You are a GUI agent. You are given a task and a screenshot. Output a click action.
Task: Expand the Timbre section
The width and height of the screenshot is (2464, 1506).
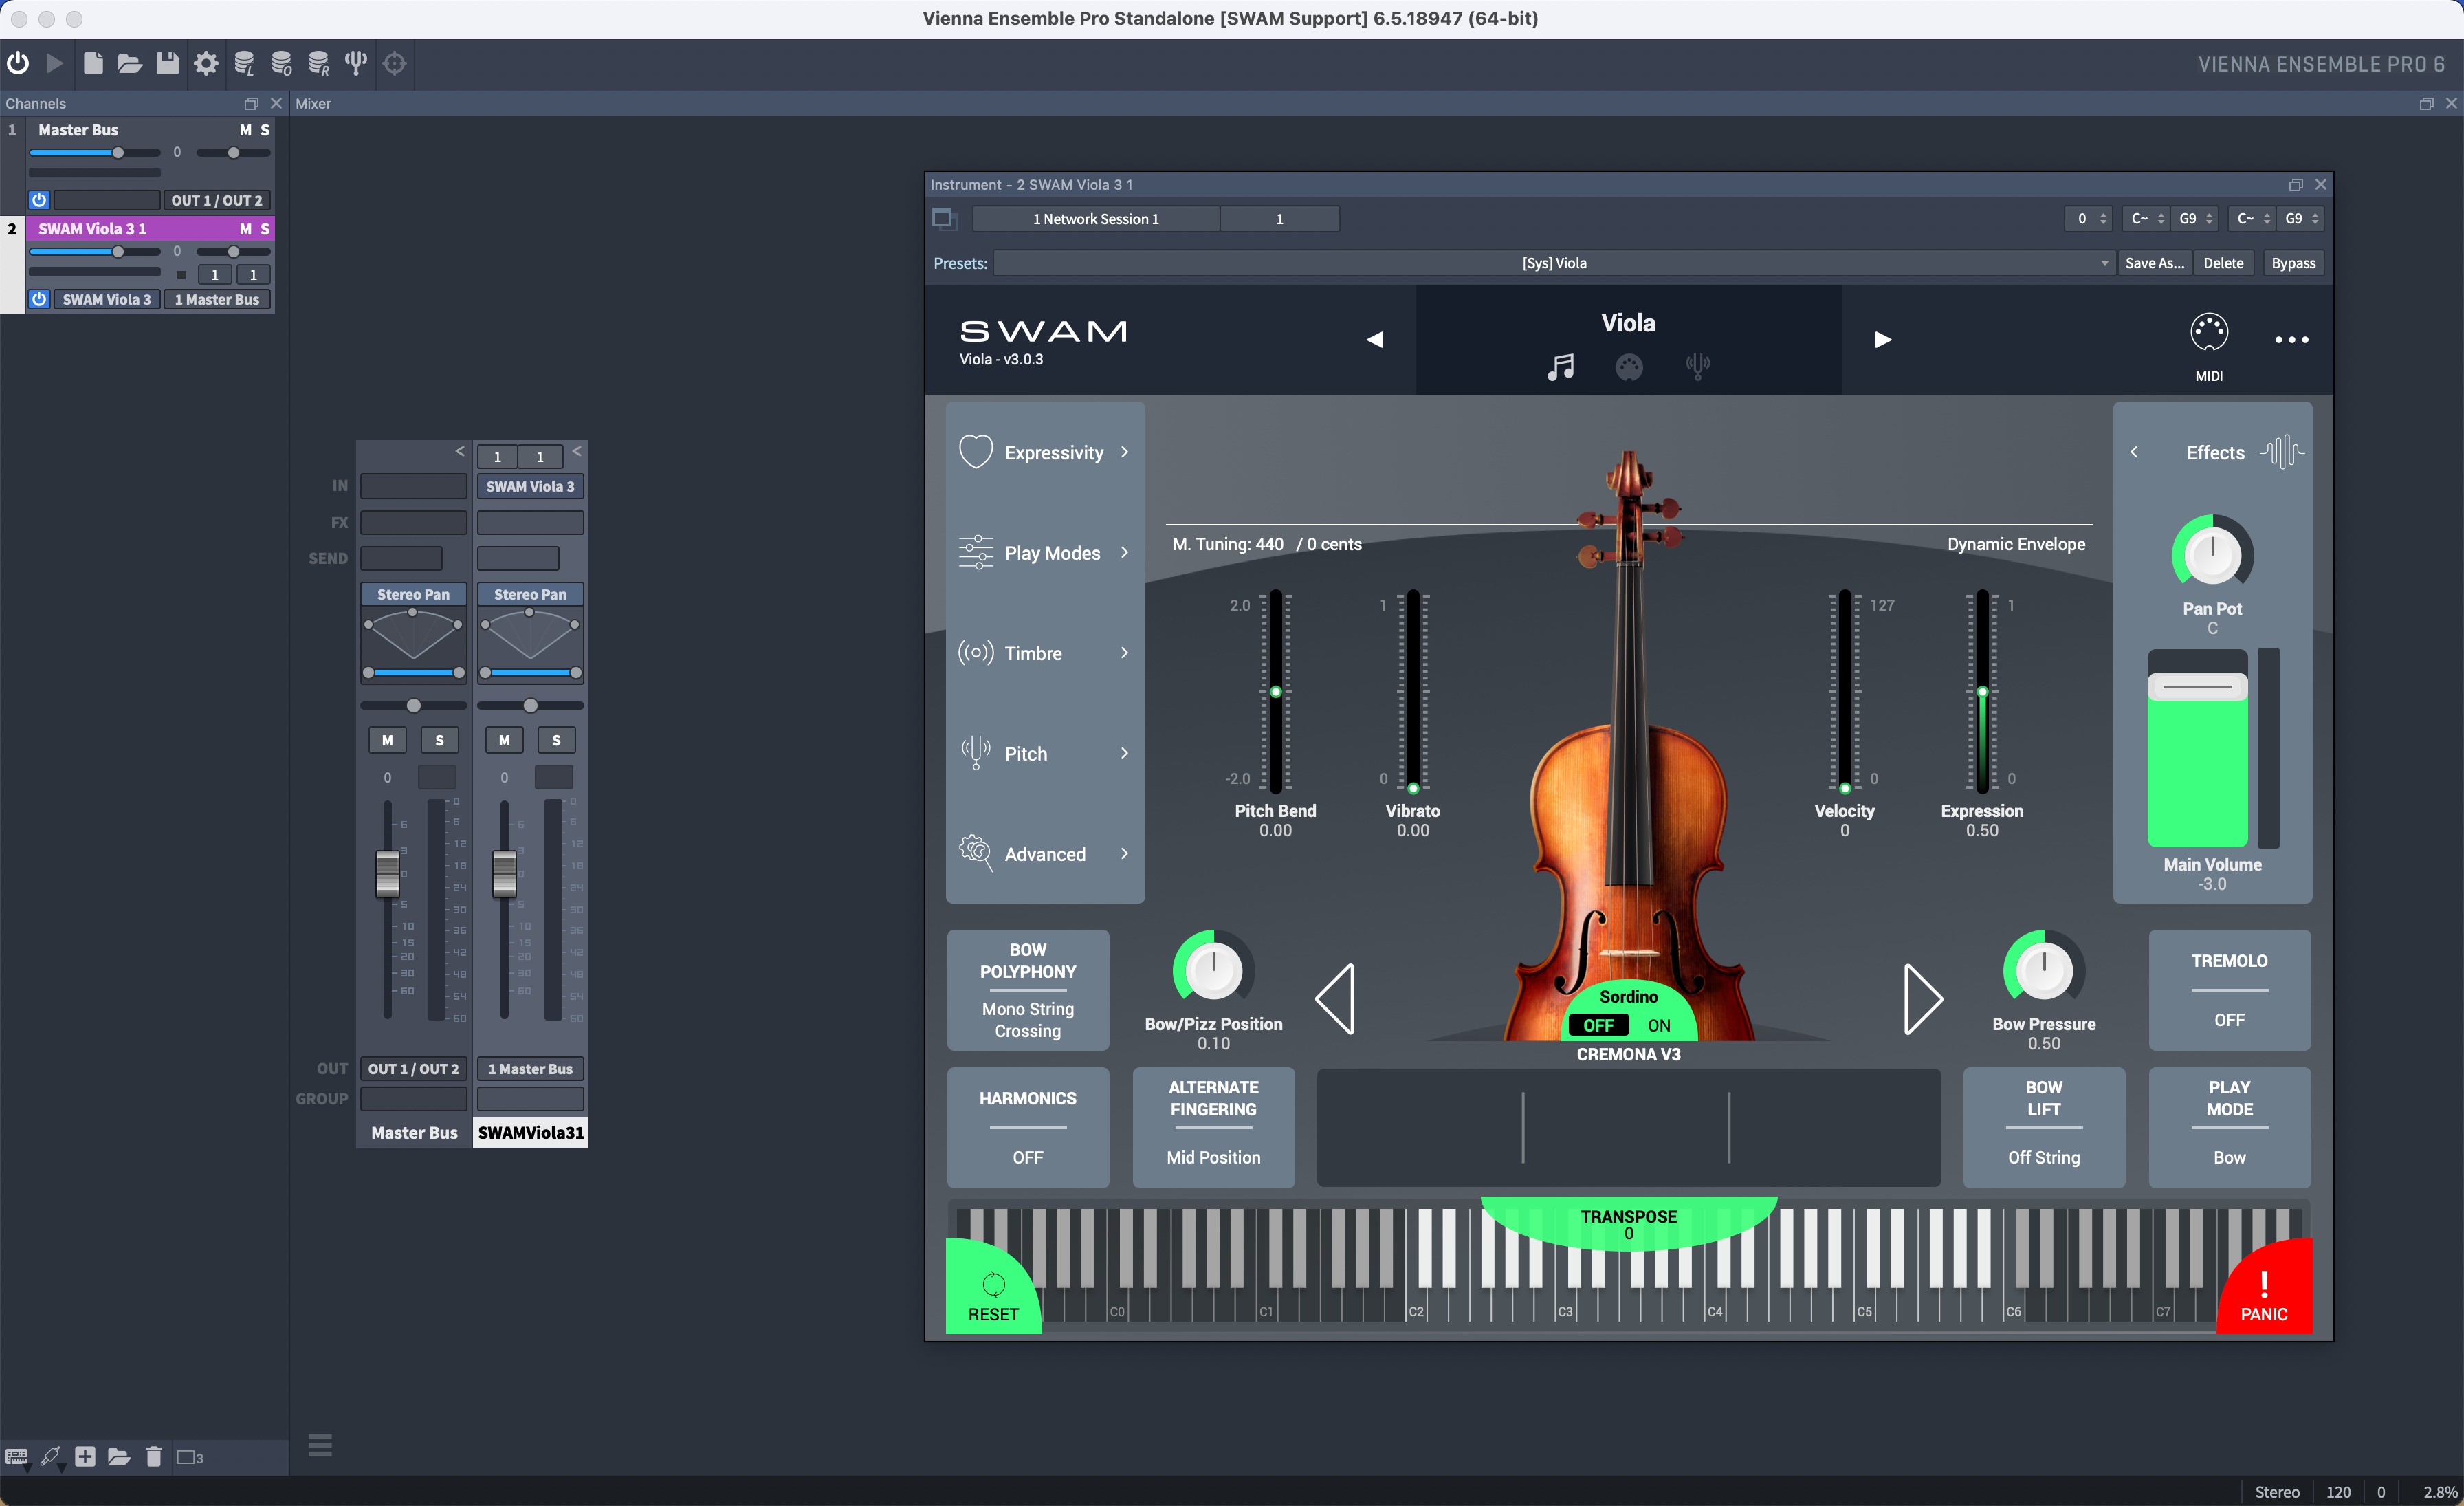tap(1045, 653)
